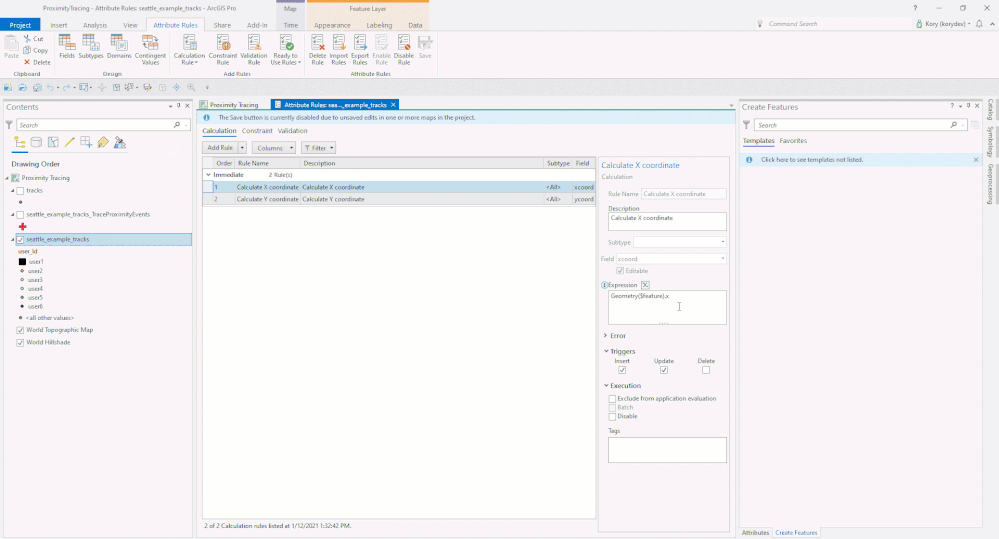999x539 pixels.
Task: Select List By Snapping icon
Action: 86,143
